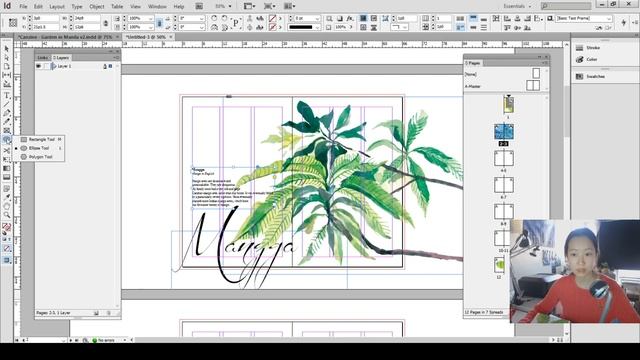The image size is (640, 360).
Task: Open the Pages panel menu icon
Action: pyautogui.click(x=544, y=63)
